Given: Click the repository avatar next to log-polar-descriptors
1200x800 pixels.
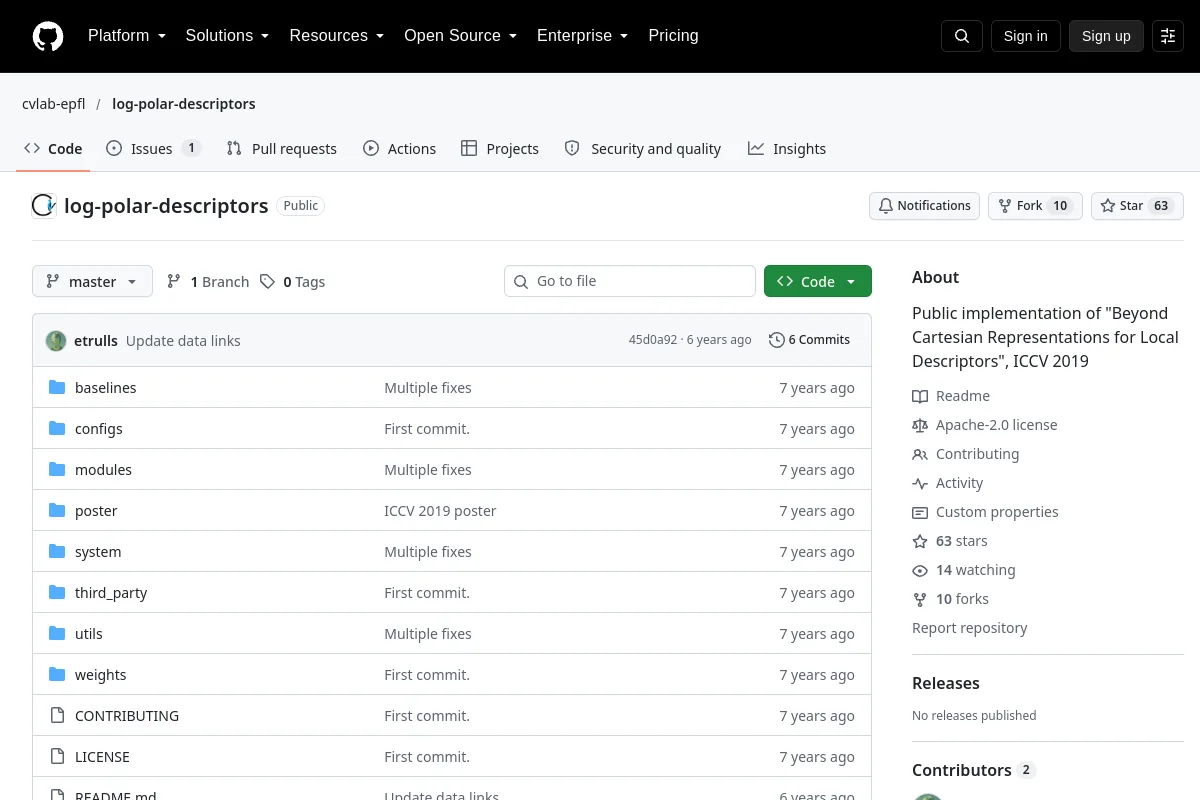Looking at the screenshot, I should [44, 206].
